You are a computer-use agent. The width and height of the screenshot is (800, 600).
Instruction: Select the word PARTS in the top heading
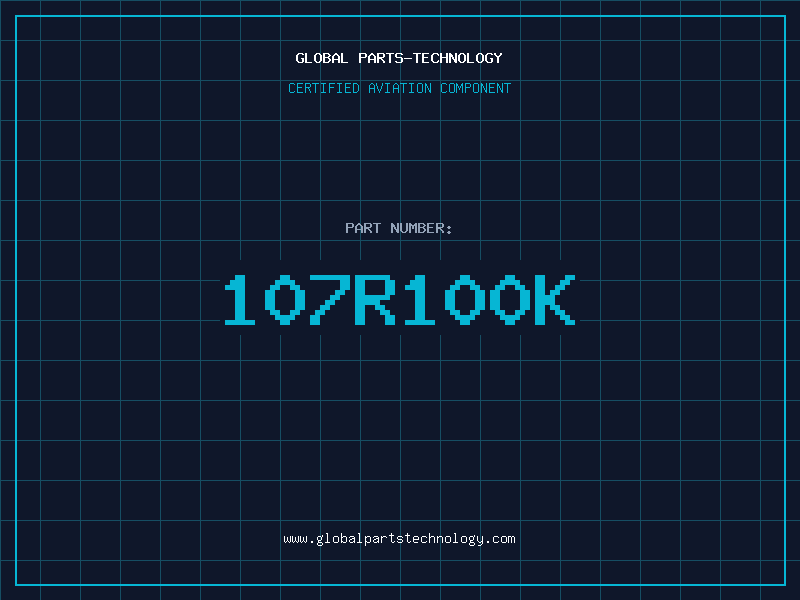380,58
